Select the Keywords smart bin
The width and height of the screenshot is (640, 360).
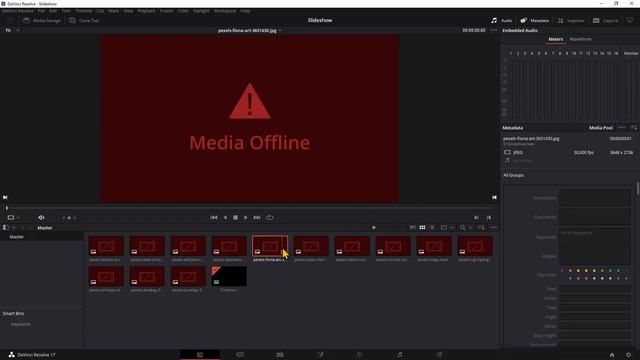tap(21, 324)
